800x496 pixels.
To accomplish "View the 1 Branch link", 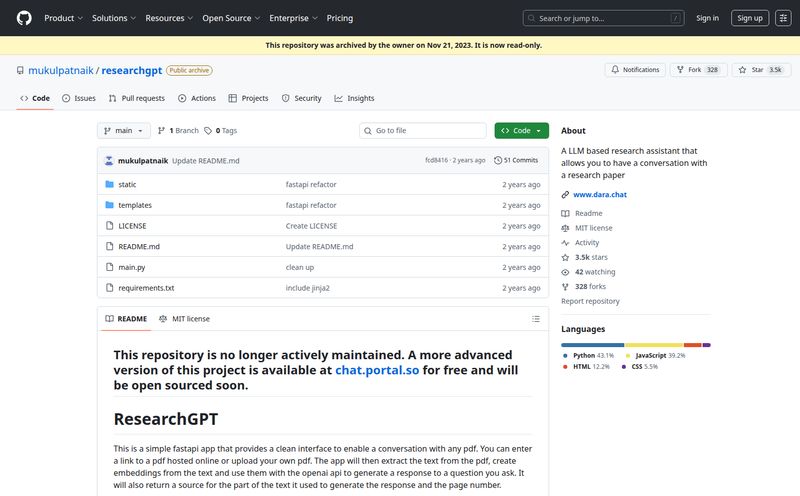I will tap(178, 131).
